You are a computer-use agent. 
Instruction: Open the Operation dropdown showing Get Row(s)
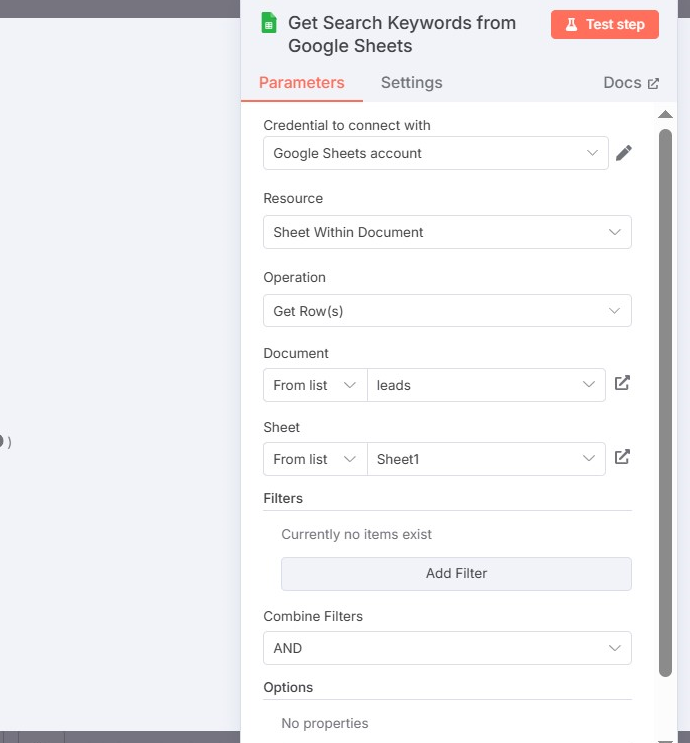447,311
